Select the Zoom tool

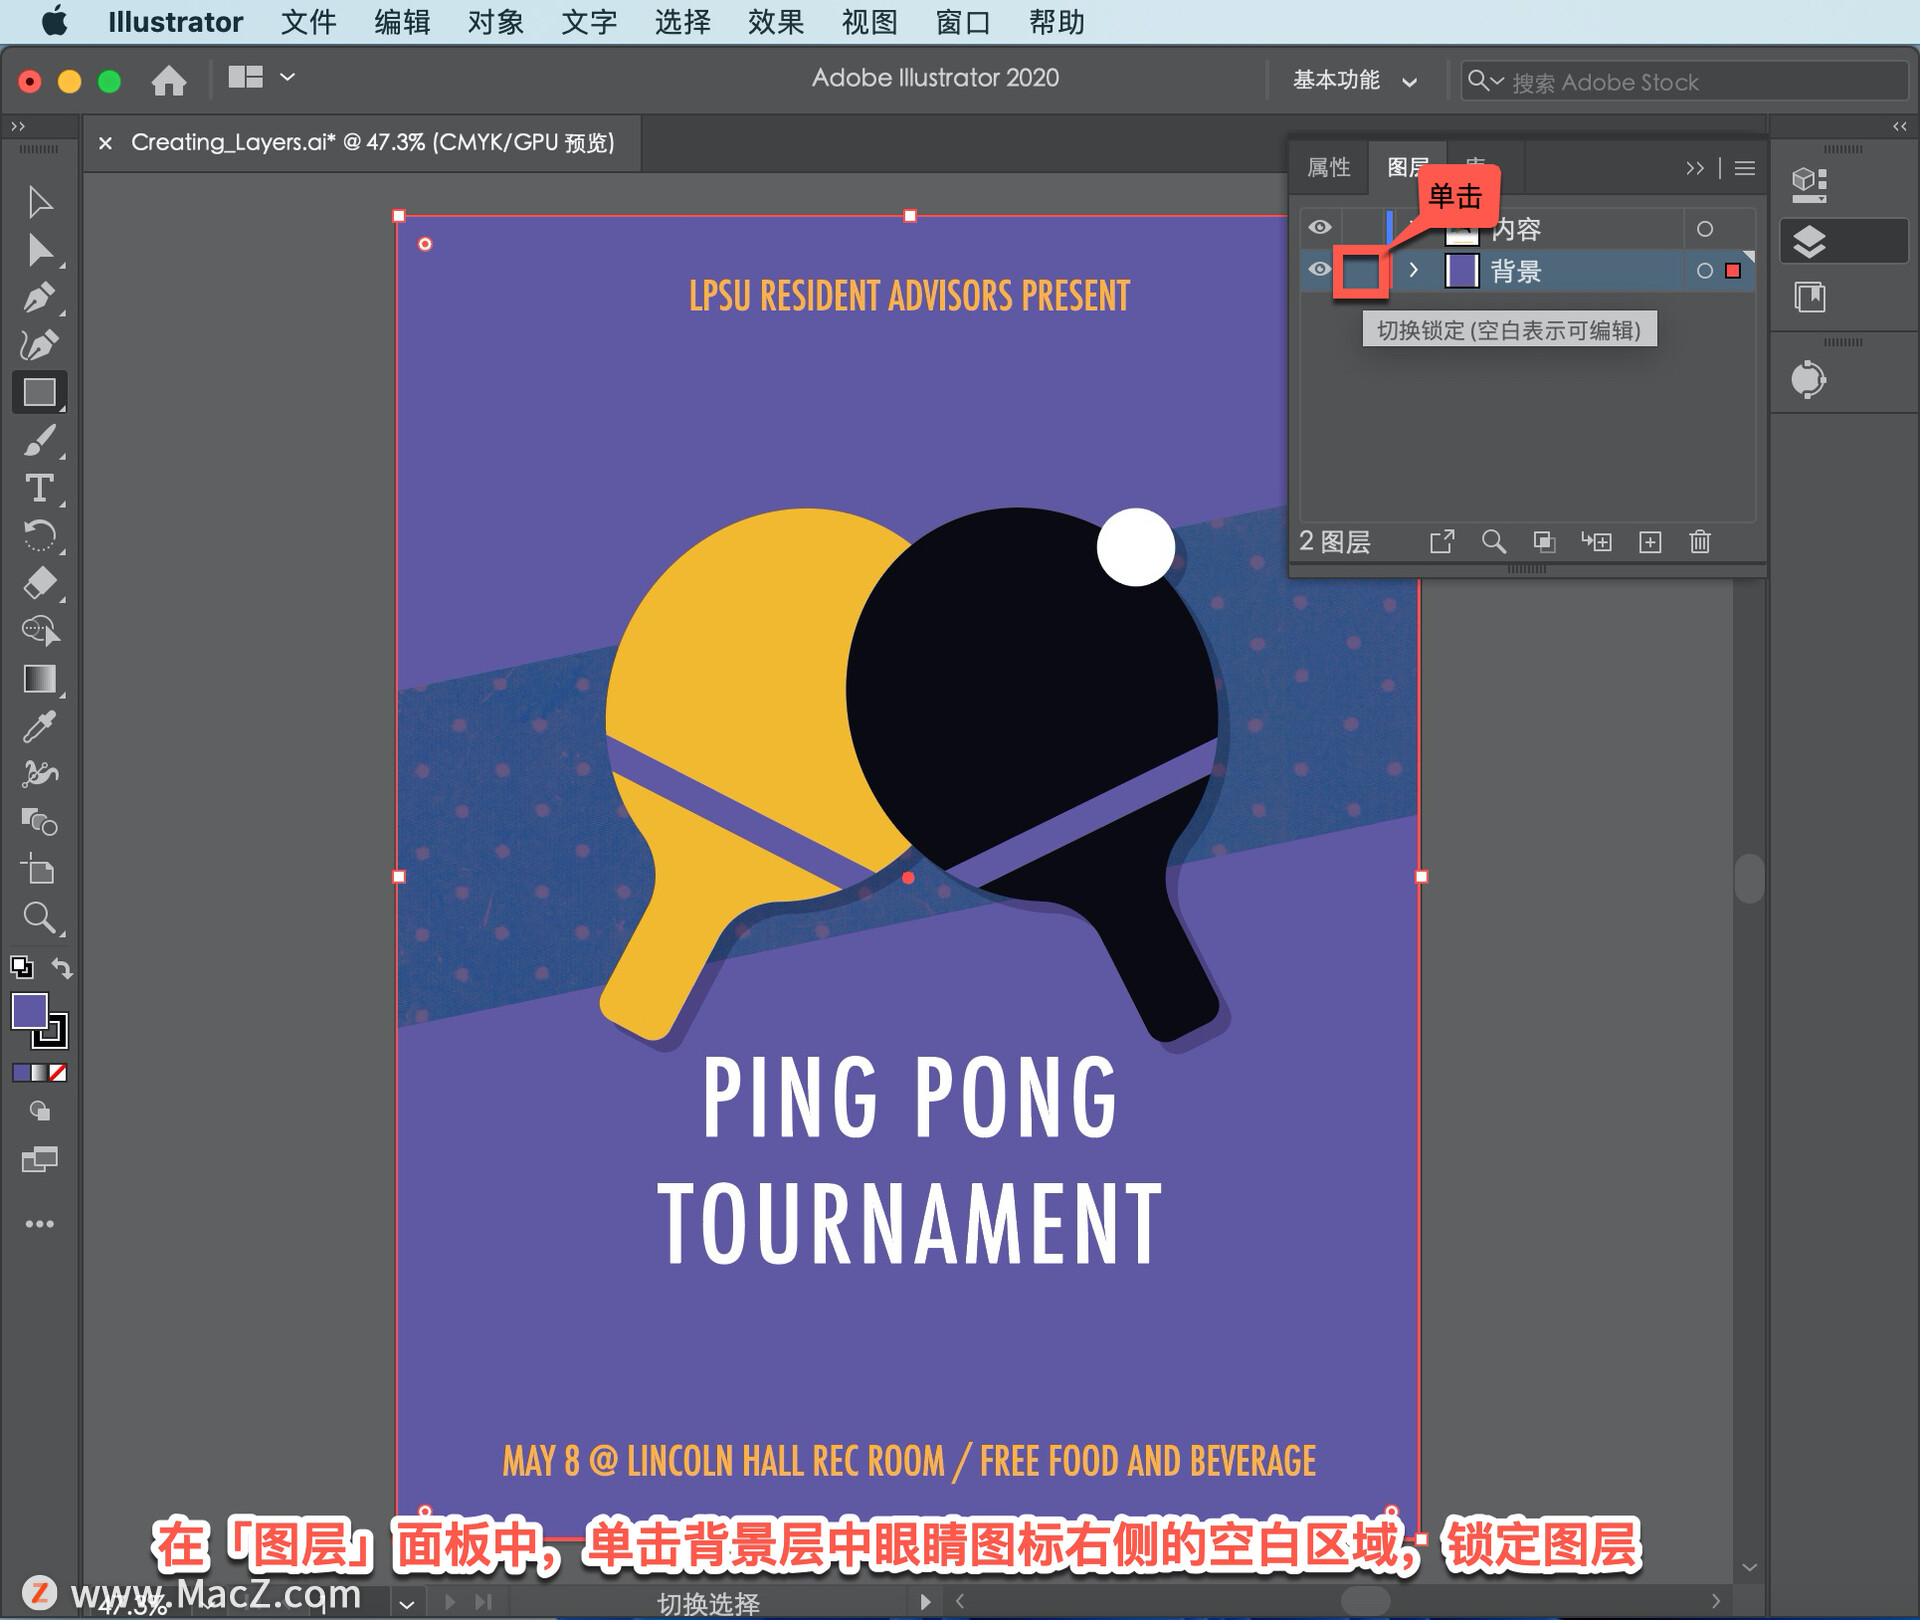(x=39, y=917)
